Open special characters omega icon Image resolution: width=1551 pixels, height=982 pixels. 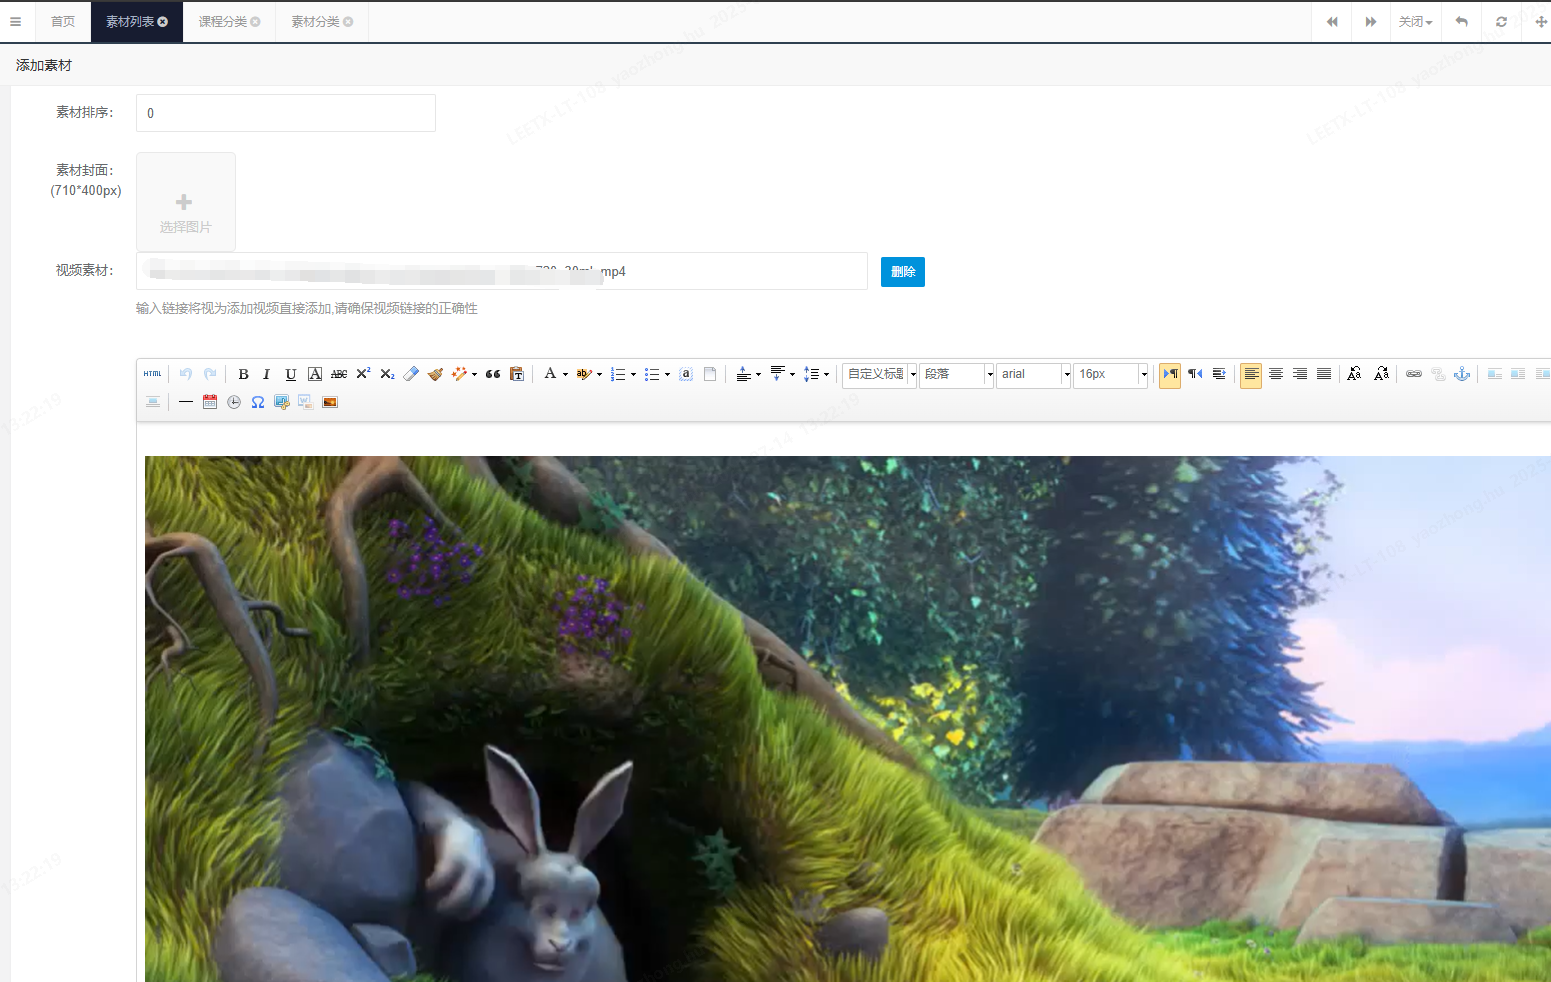click(x=258, y=402)
